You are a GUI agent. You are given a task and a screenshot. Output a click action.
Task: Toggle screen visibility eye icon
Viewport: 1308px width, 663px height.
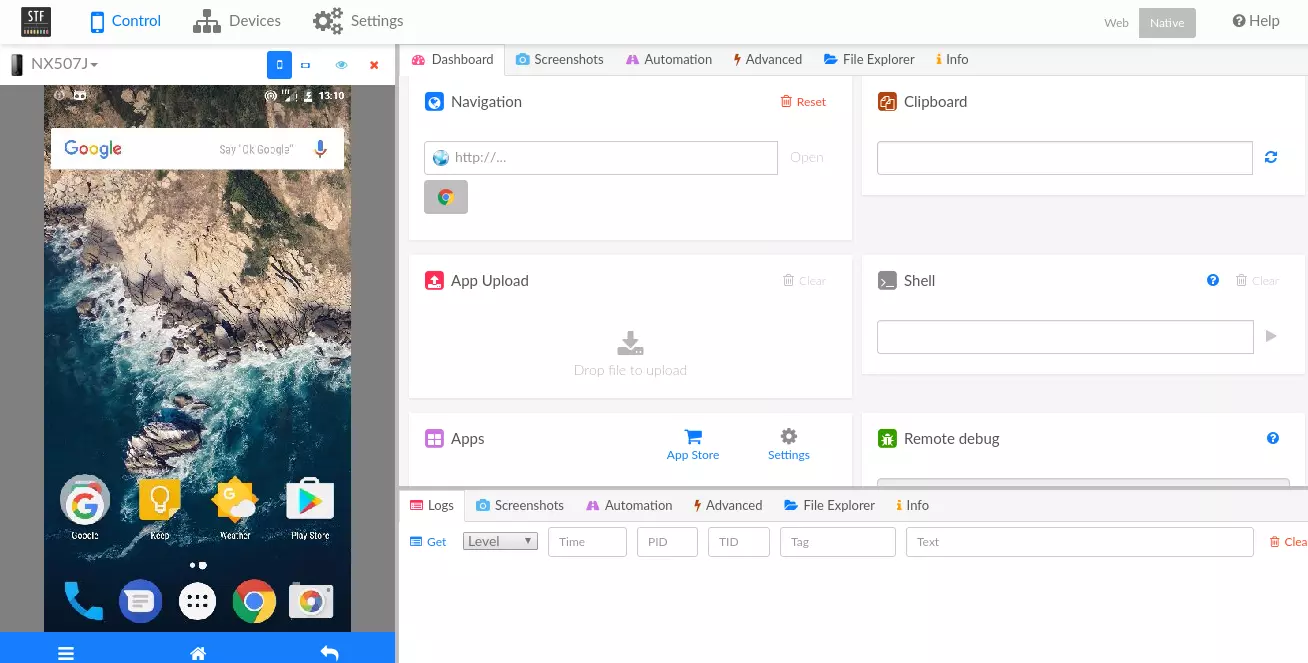click(x=341, y=65)
